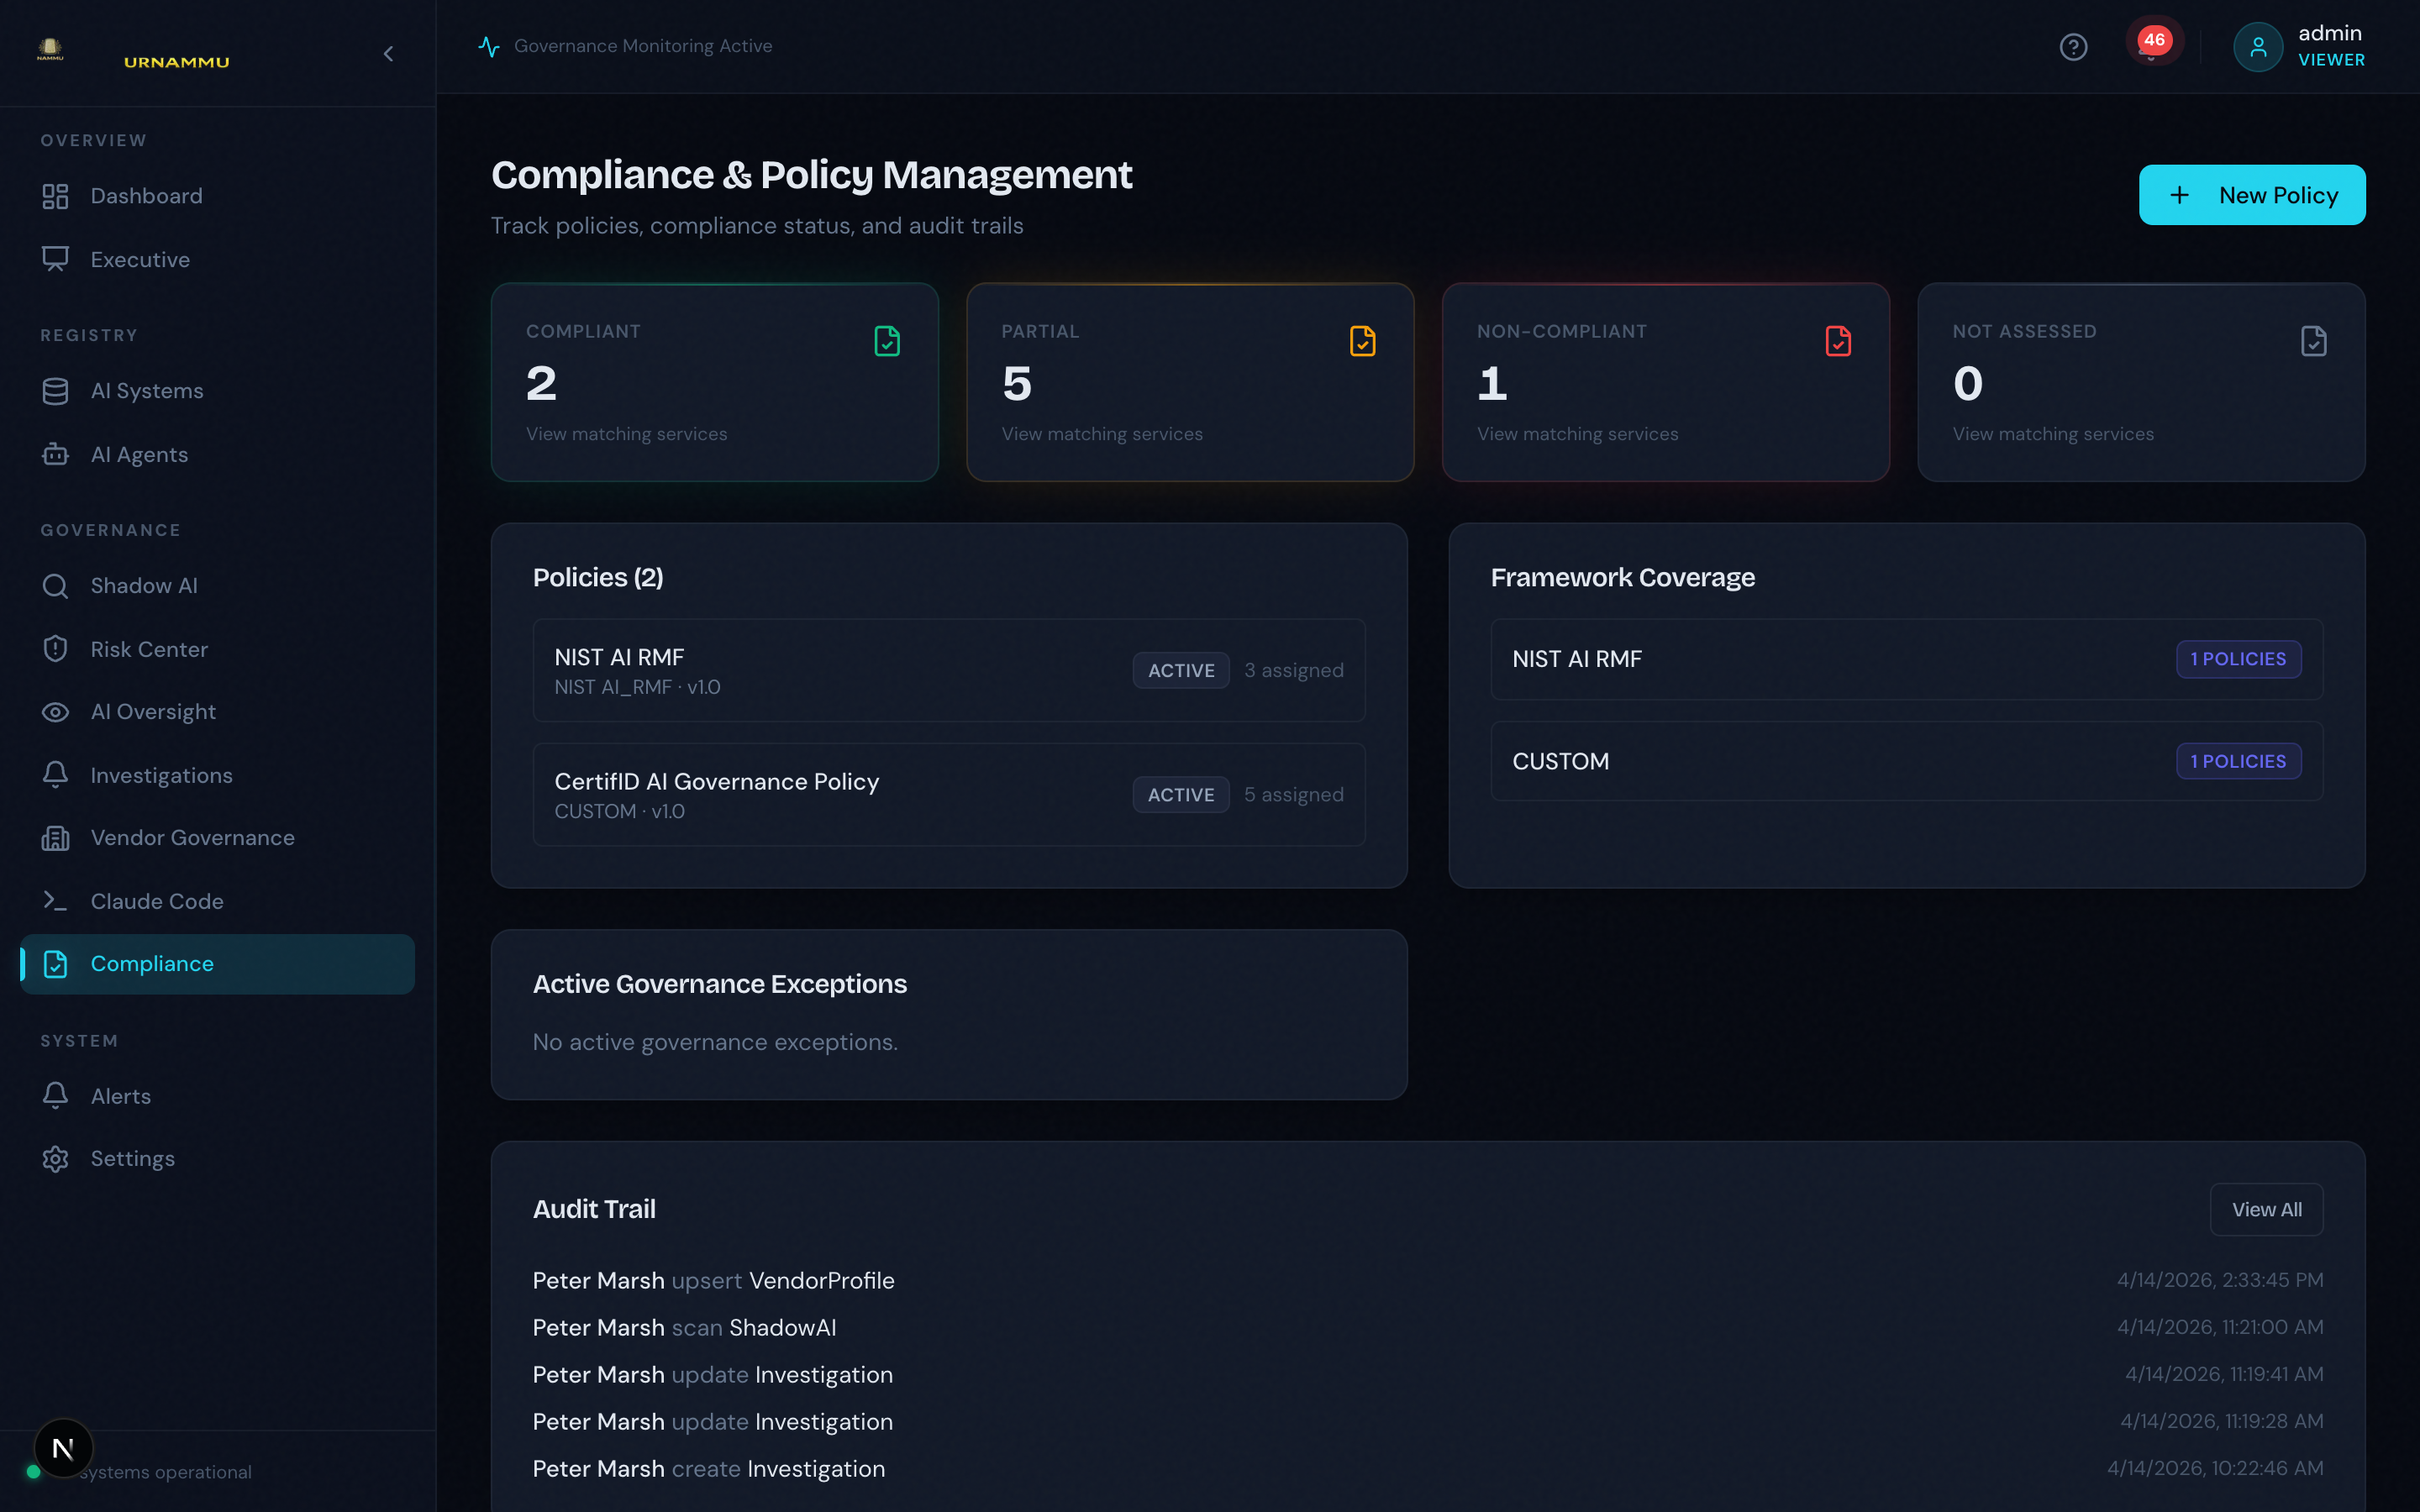Collapse the sidebar with the chevron

coord(389,53)
